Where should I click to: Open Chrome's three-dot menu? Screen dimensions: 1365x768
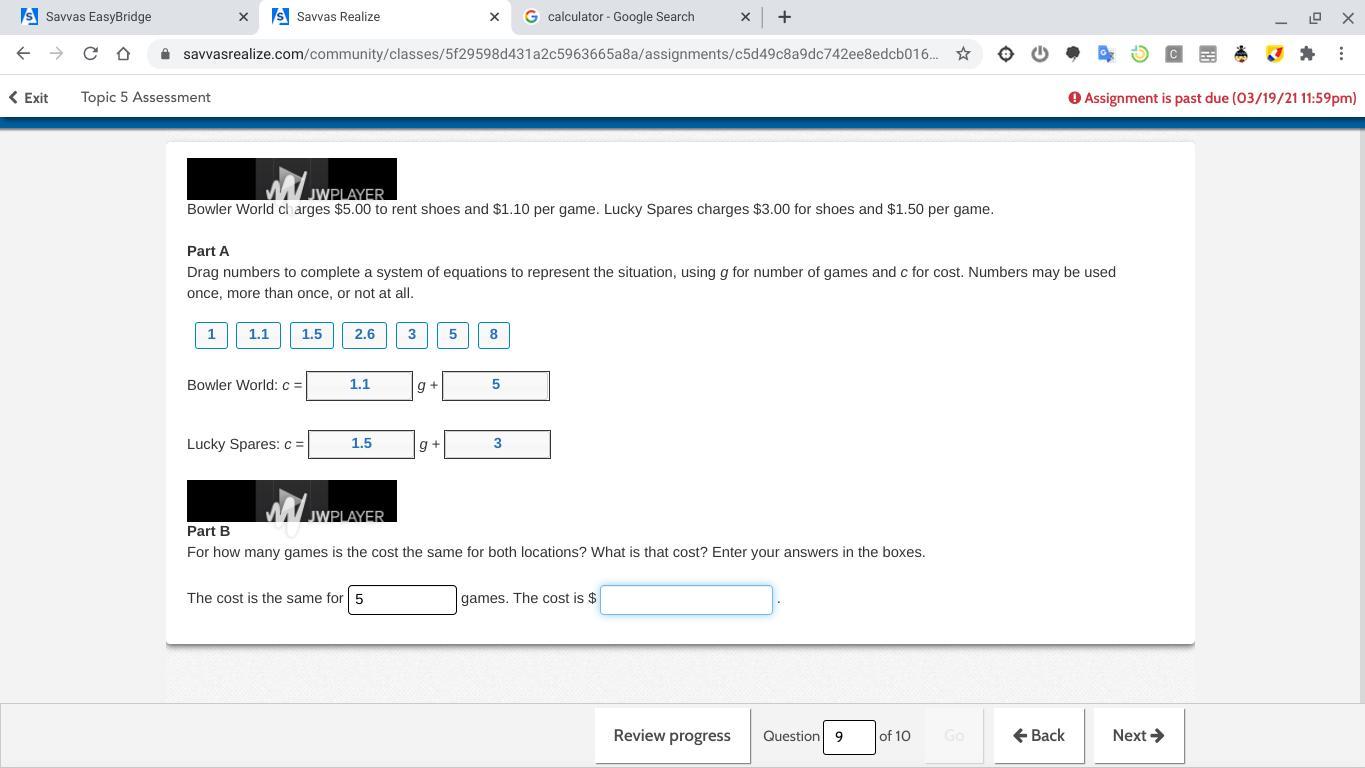[x=1341, y=54]
